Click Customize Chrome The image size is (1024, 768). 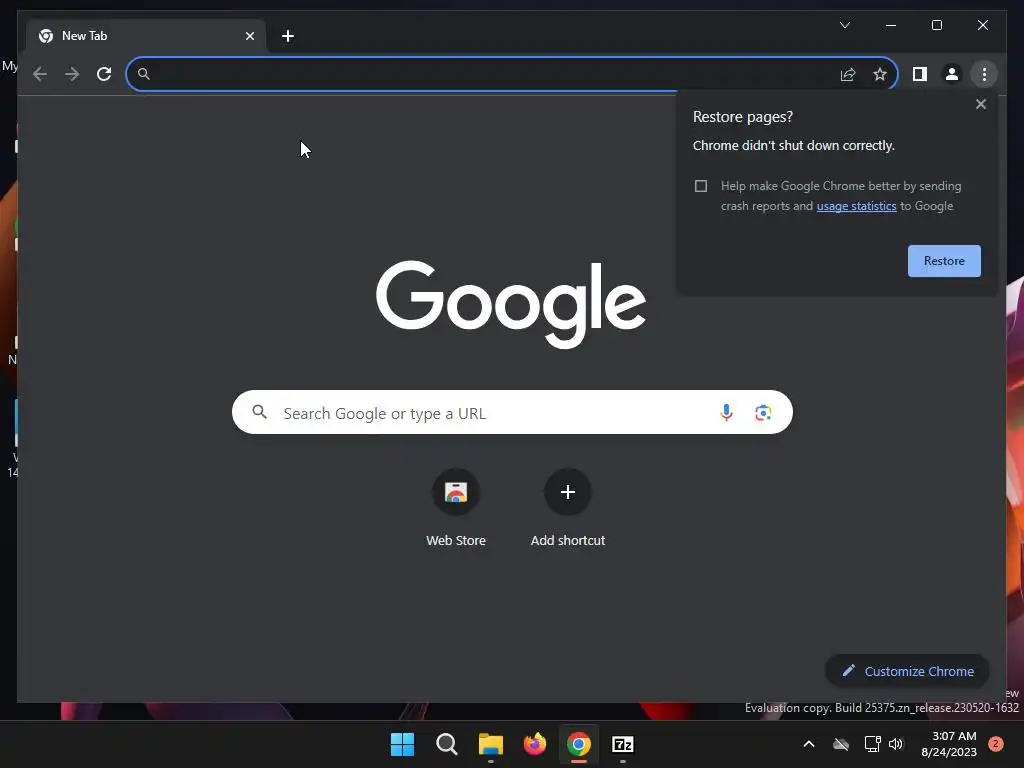click(907, 671)
